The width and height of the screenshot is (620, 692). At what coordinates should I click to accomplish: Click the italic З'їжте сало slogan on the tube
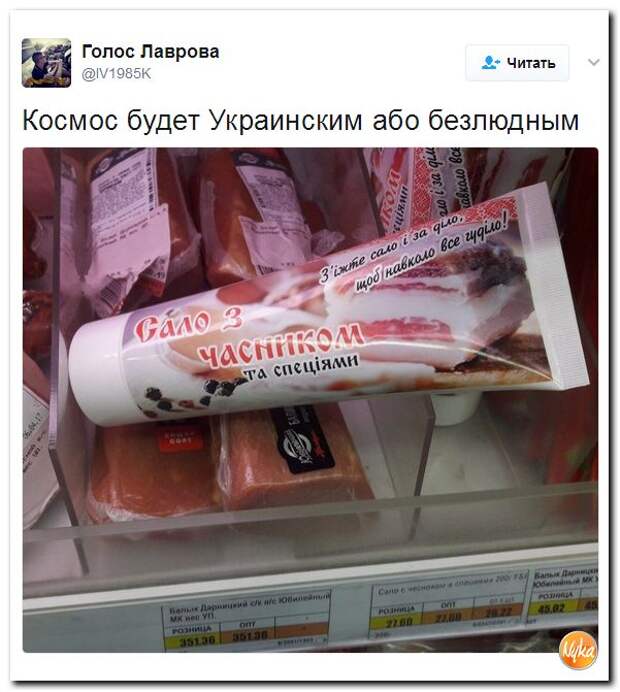pos(414,250)
